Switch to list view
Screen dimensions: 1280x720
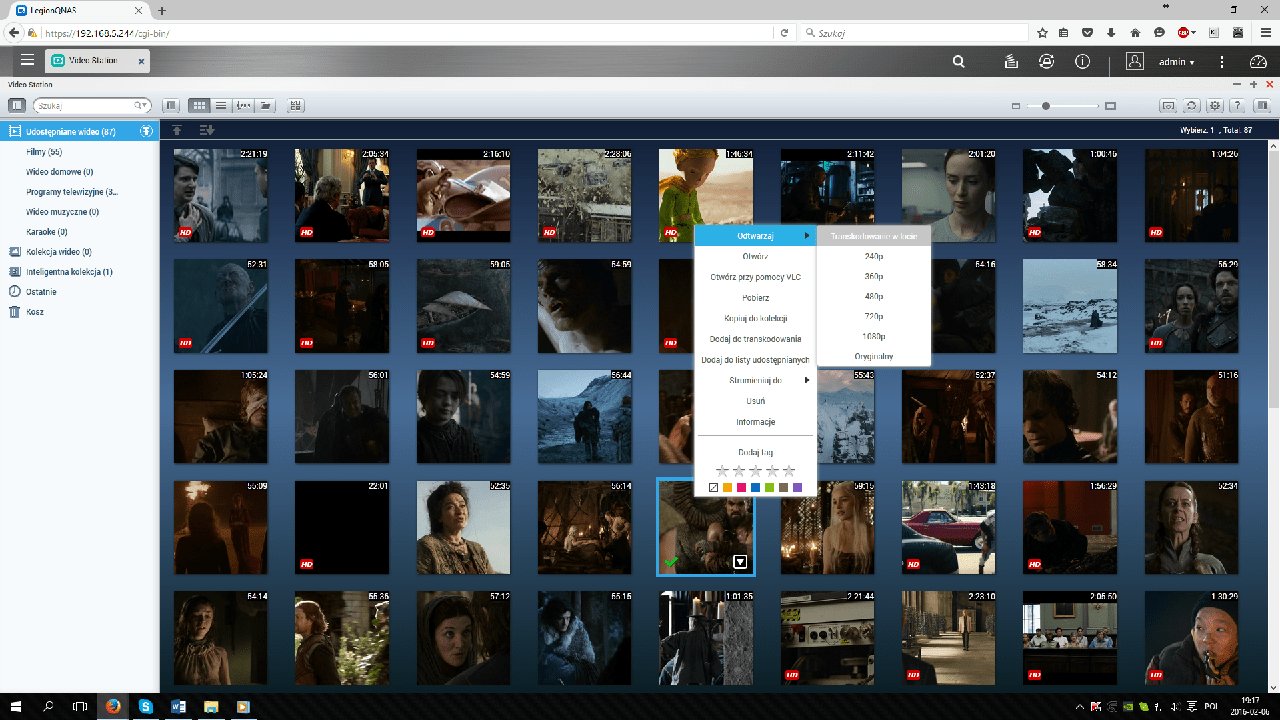[221, 105]
